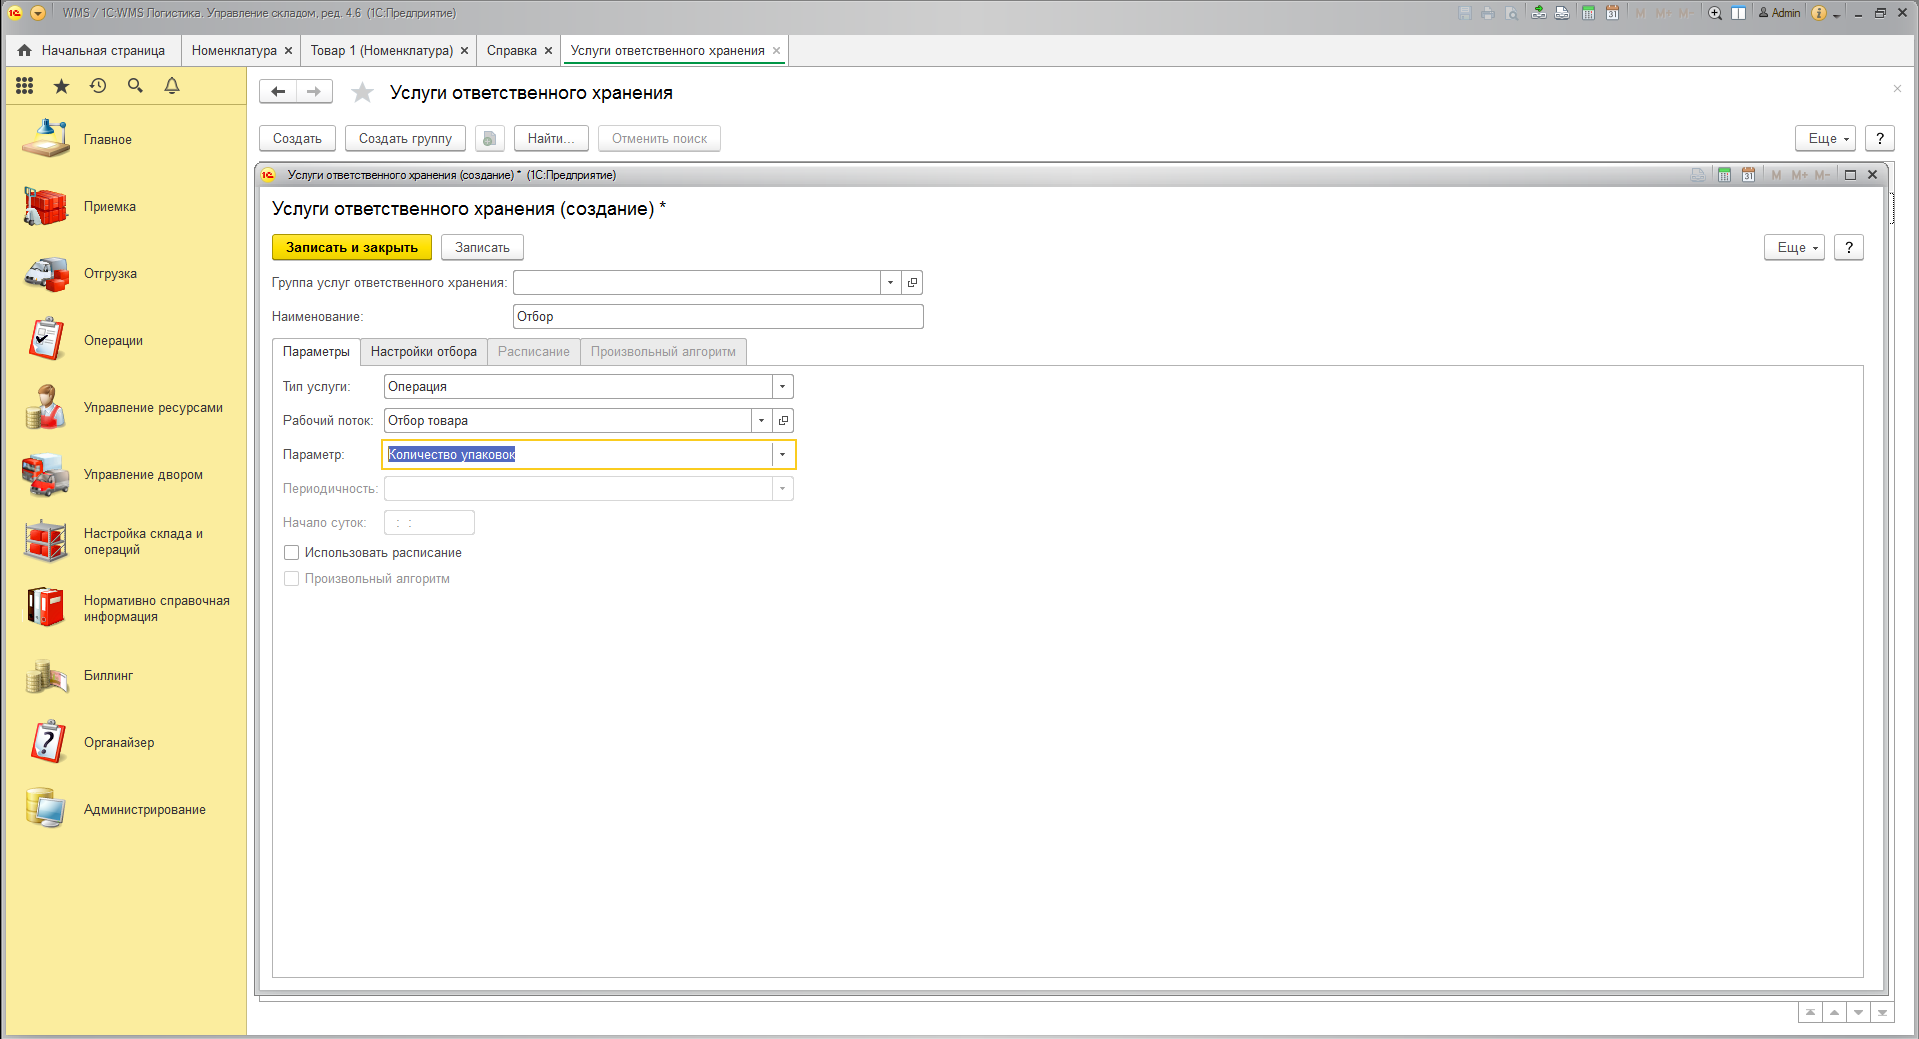Navigate back with the left arrow

click(278, 92)
